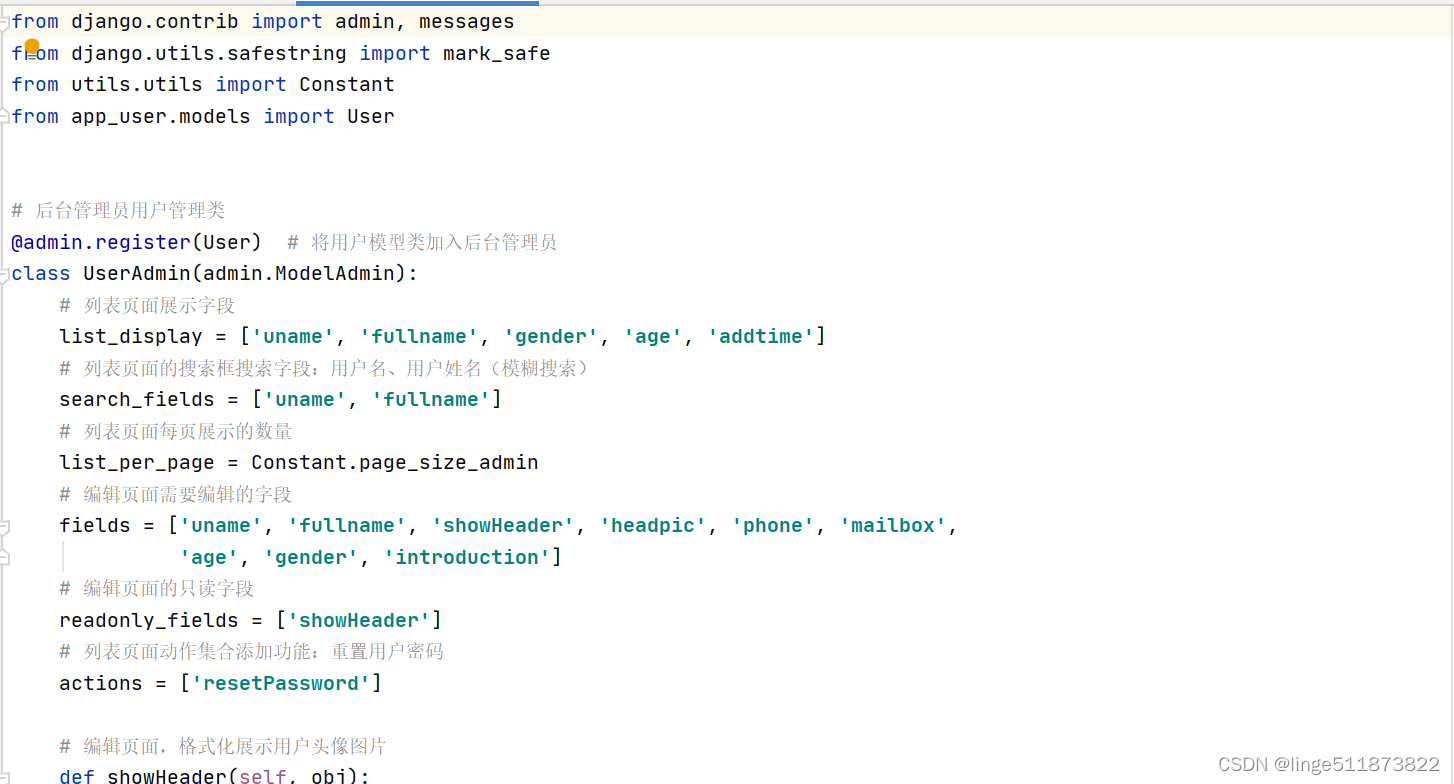Screen dimensions: 1454x784
Task: Click the 'addtime' string
Action: (x=761, y=336)
